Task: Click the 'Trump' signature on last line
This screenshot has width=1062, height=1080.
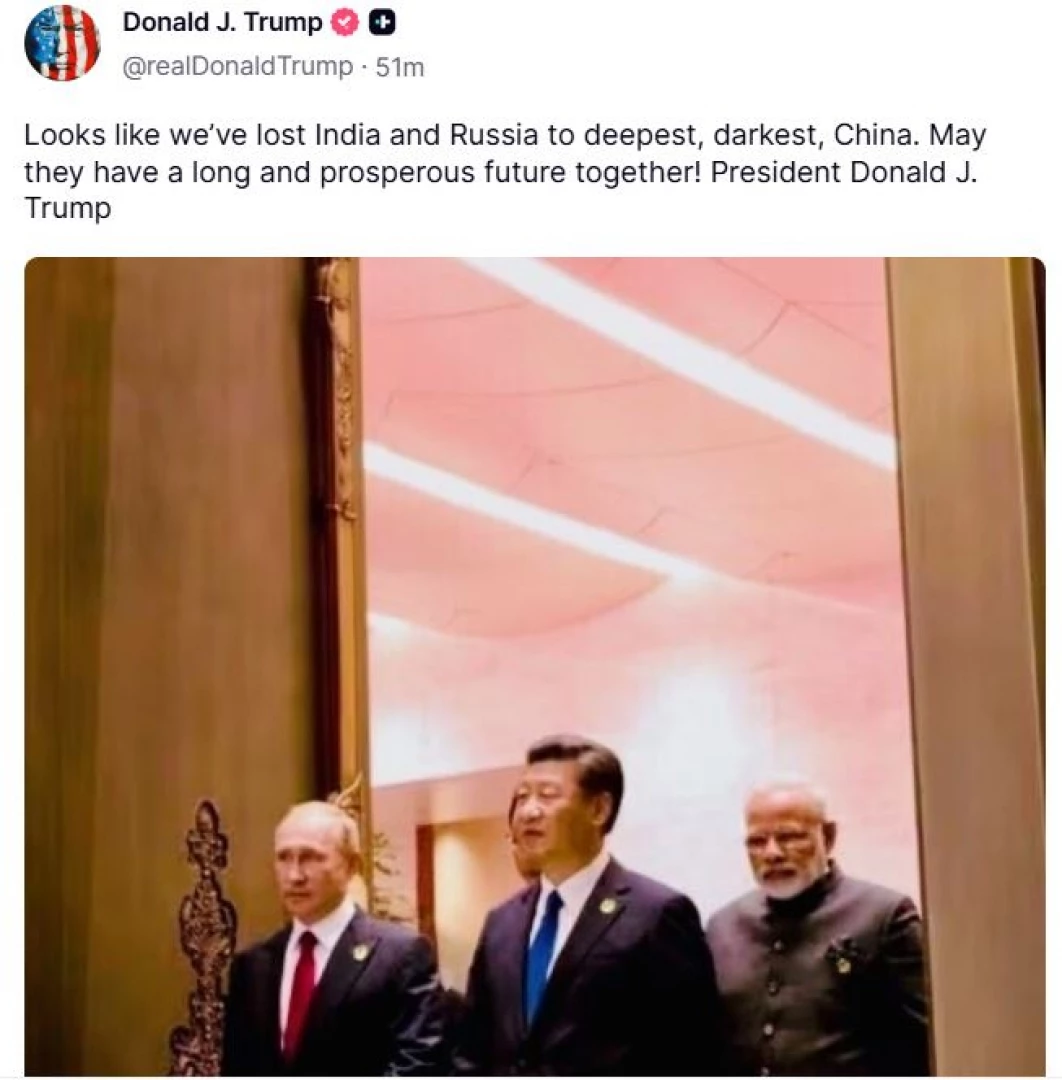Action: [x=67, y=209]
